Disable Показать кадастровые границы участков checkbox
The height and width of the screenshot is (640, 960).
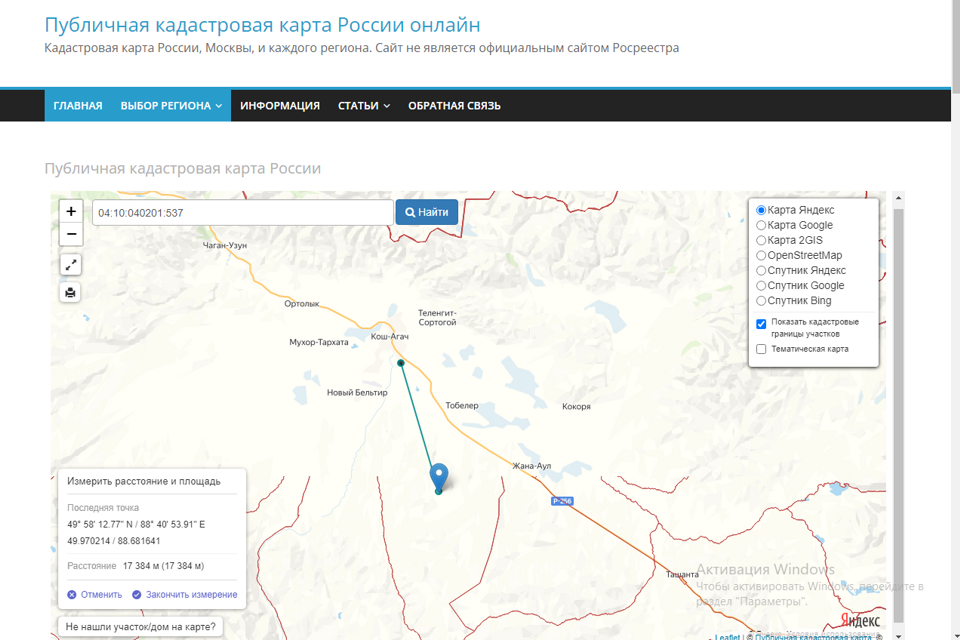[762, 324]
